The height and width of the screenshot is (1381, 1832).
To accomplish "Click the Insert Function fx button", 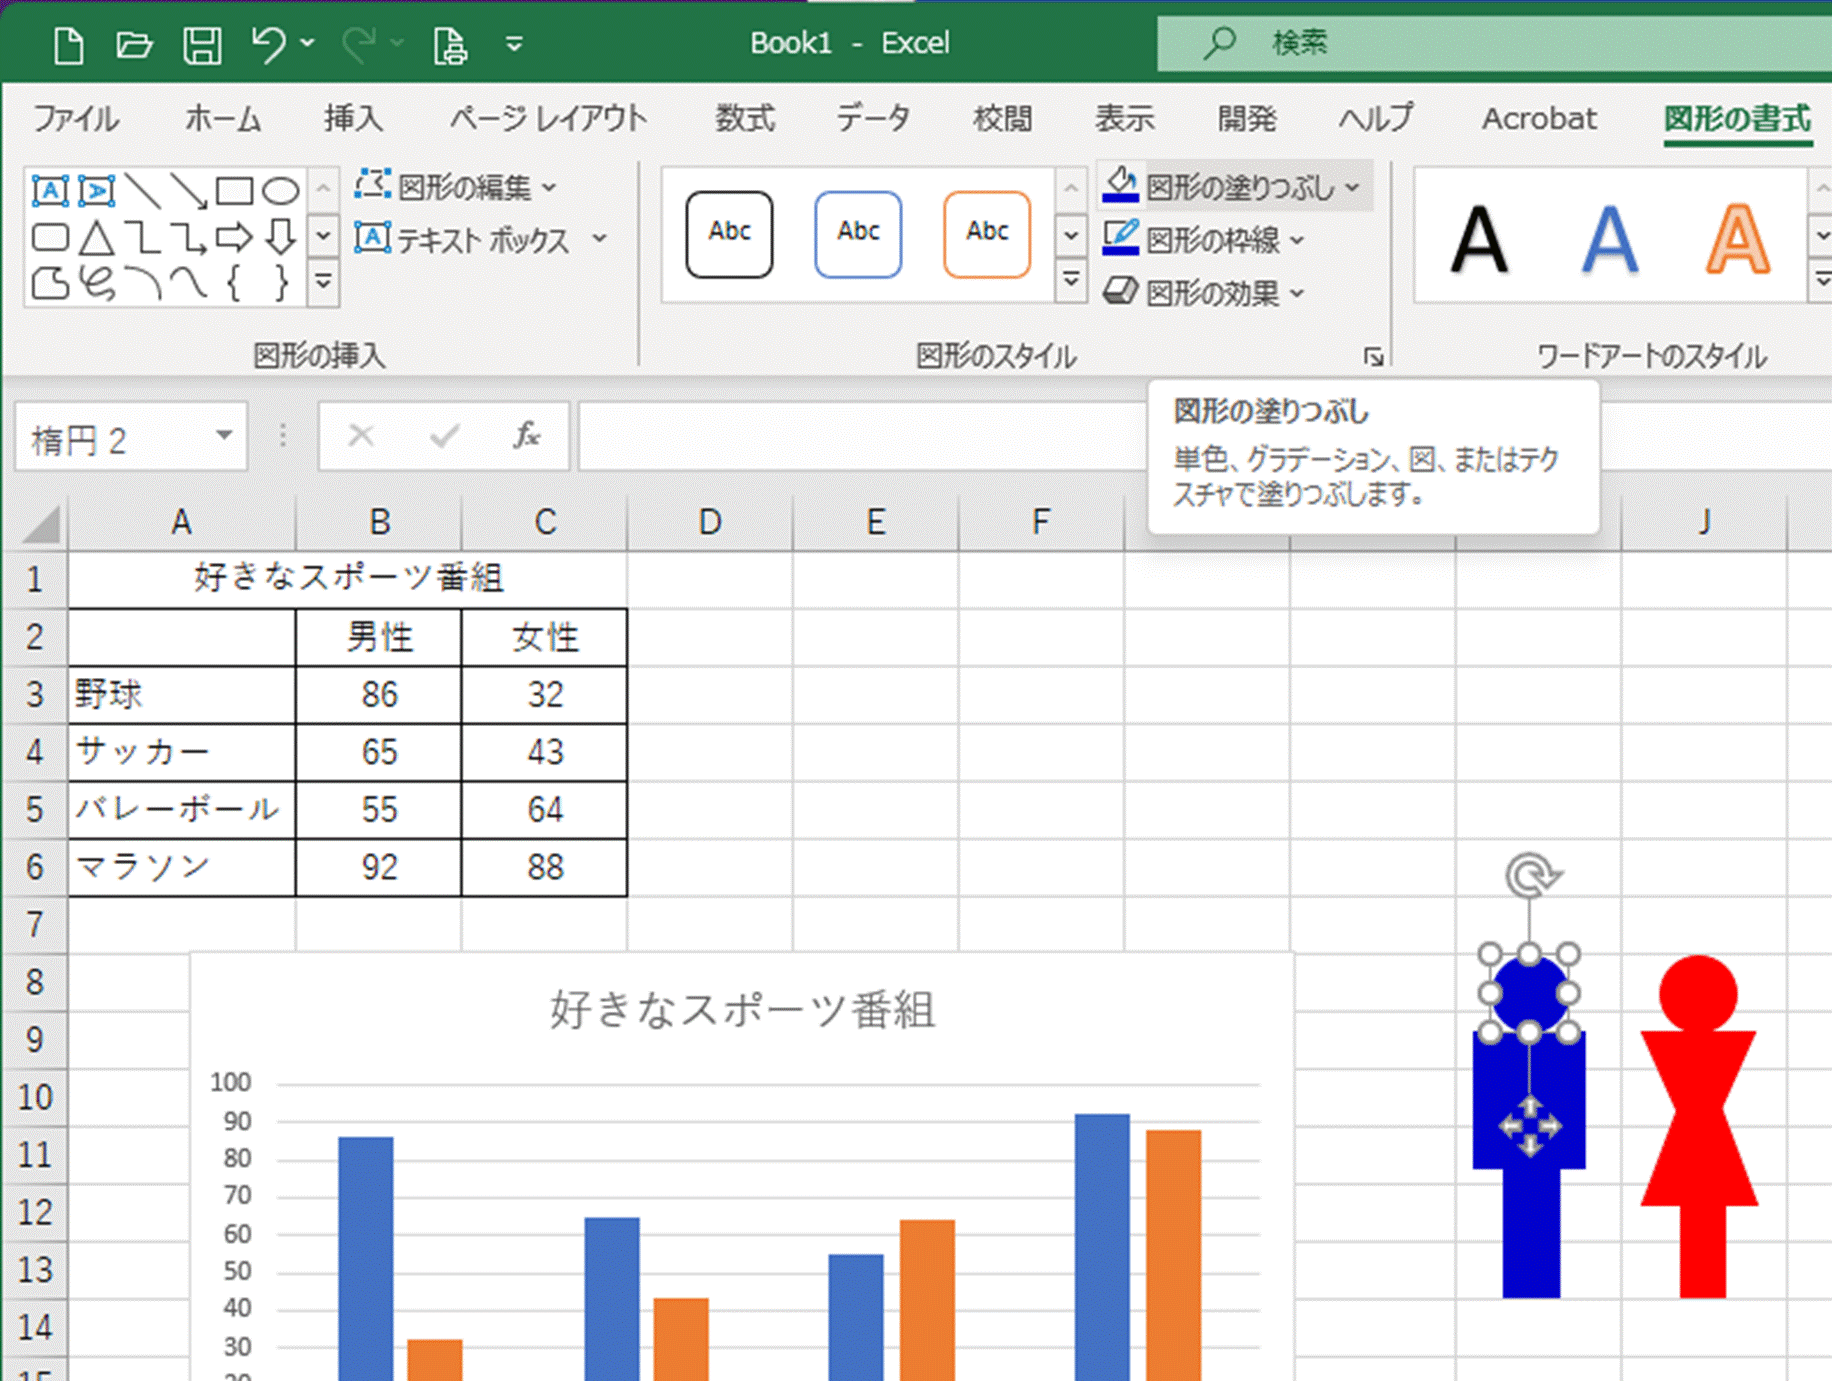I will (527, 436).
